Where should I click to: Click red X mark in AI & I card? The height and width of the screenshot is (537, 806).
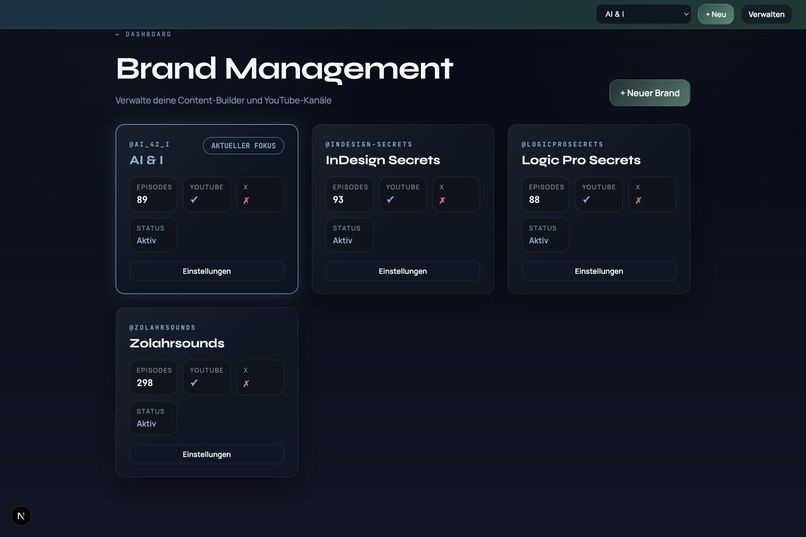246,200
